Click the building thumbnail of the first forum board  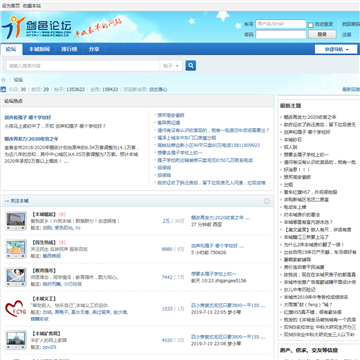point(16,221)
